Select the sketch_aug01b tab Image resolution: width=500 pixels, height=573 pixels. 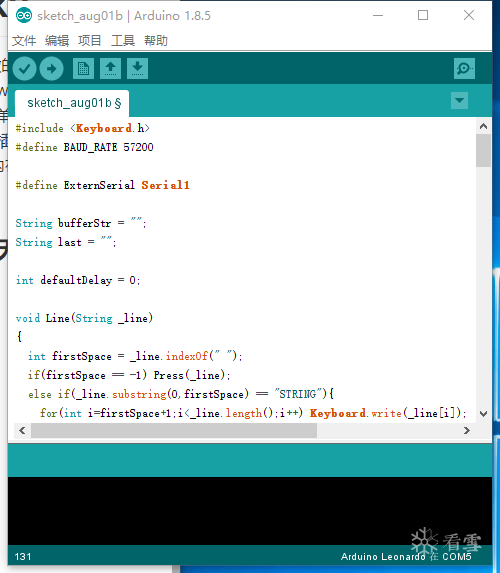pyautogui.click(x=72, y=103)
